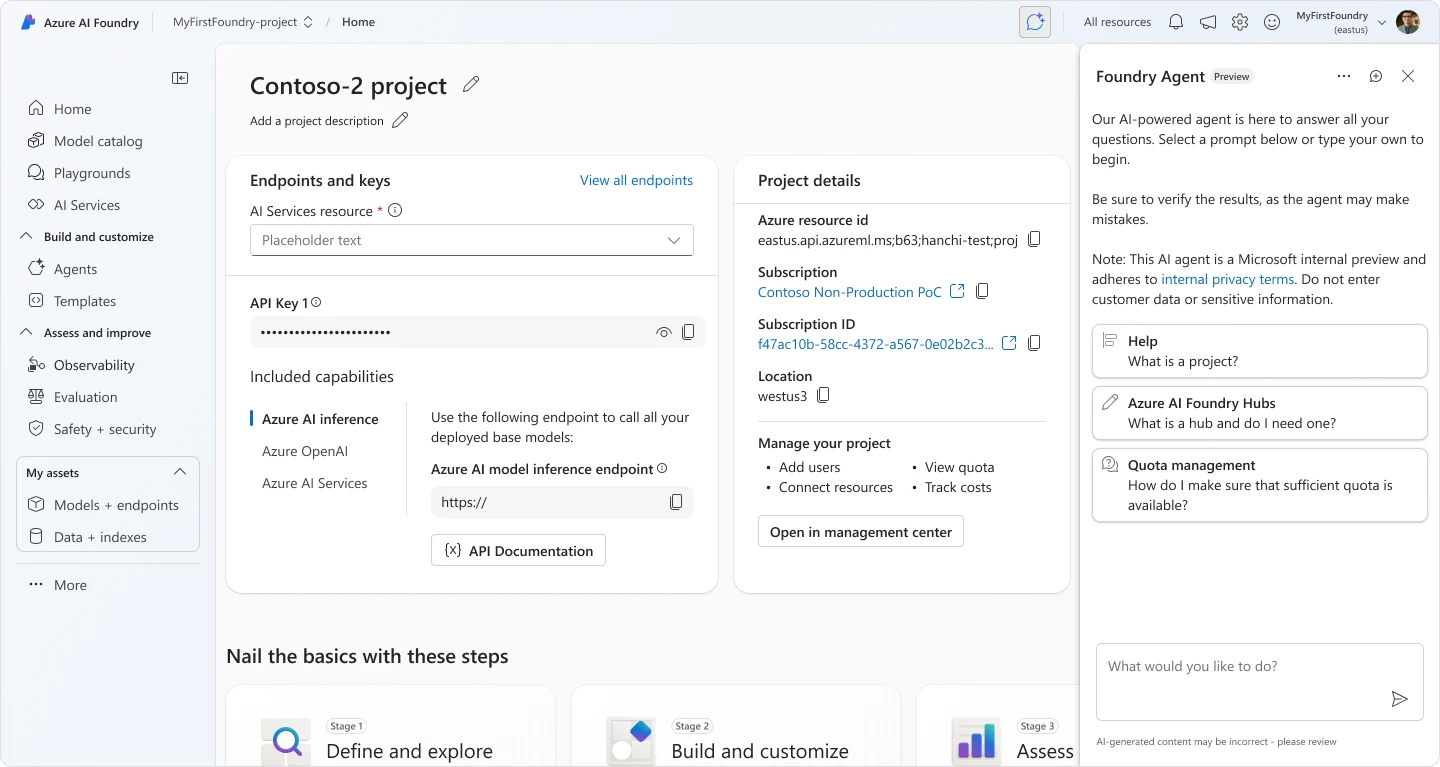This screenshot has height=767, width=1440.
Task: Toggle the Foundry Agent chat button
Action: (1035, 22)
